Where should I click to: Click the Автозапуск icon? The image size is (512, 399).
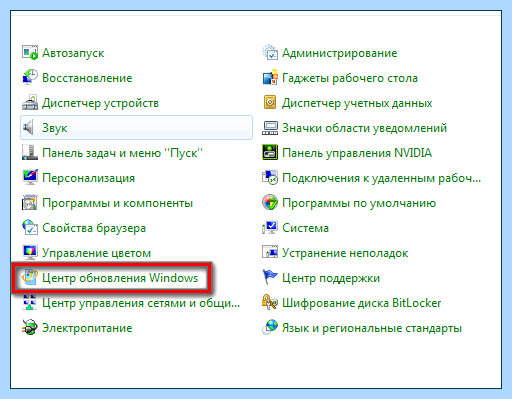(30, 53)
